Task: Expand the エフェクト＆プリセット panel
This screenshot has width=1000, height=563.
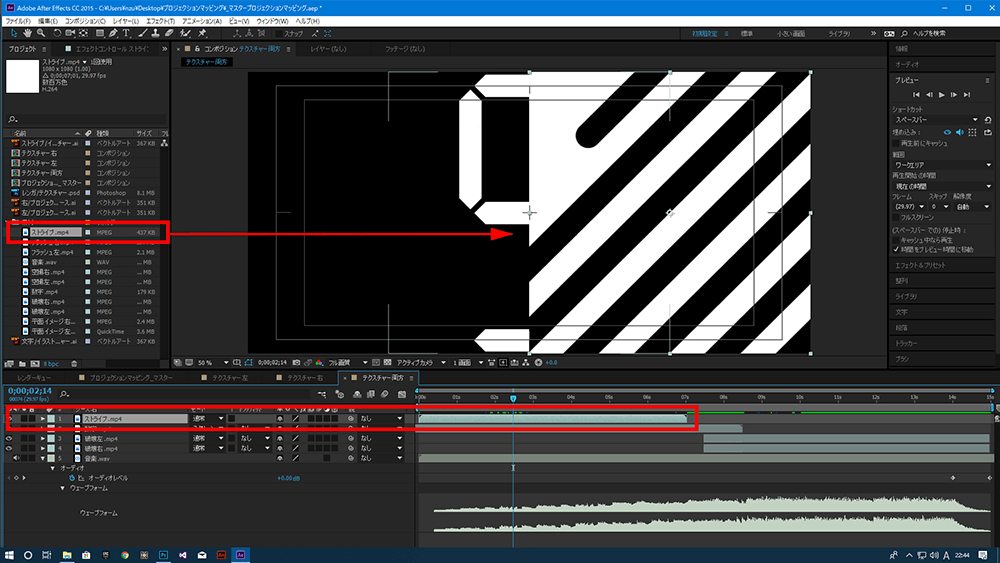Action: [920, 265]
